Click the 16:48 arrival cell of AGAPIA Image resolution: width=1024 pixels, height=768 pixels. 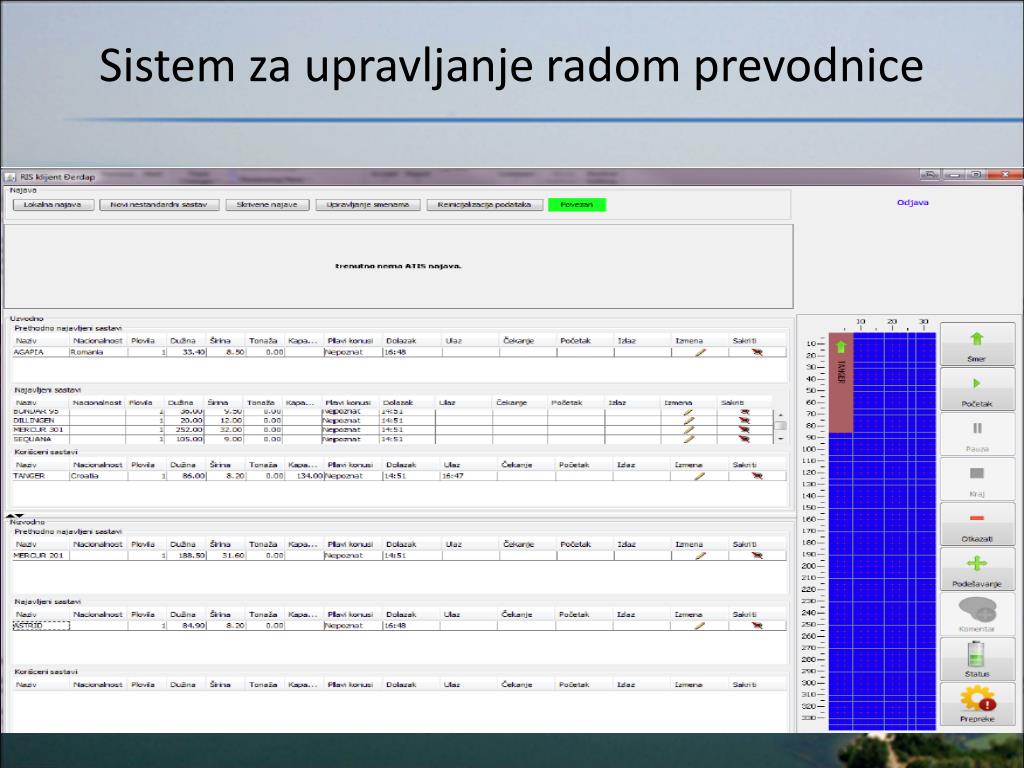pyautogui.click(x=413, y=352)
